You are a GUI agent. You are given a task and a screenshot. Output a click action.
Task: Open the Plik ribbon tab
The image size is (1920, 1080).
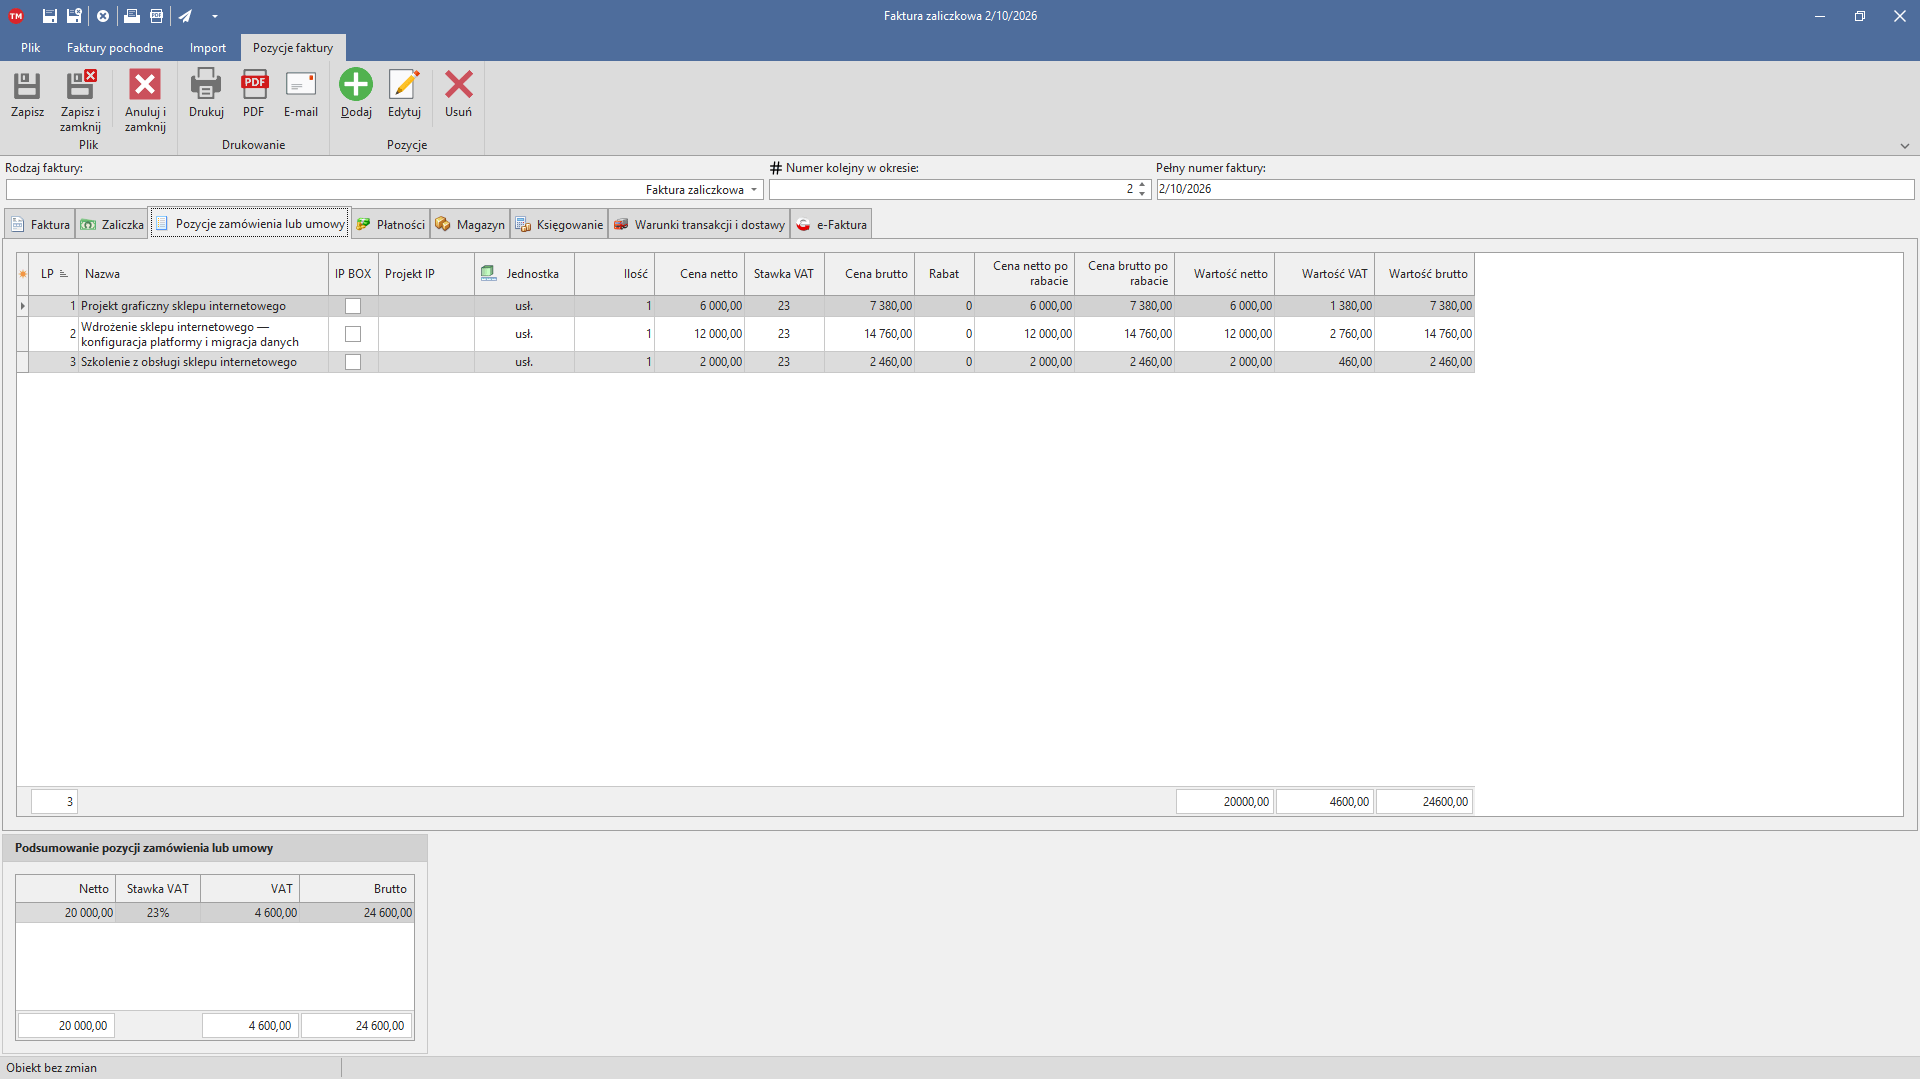pyautogui.click(x=31, y=48)
